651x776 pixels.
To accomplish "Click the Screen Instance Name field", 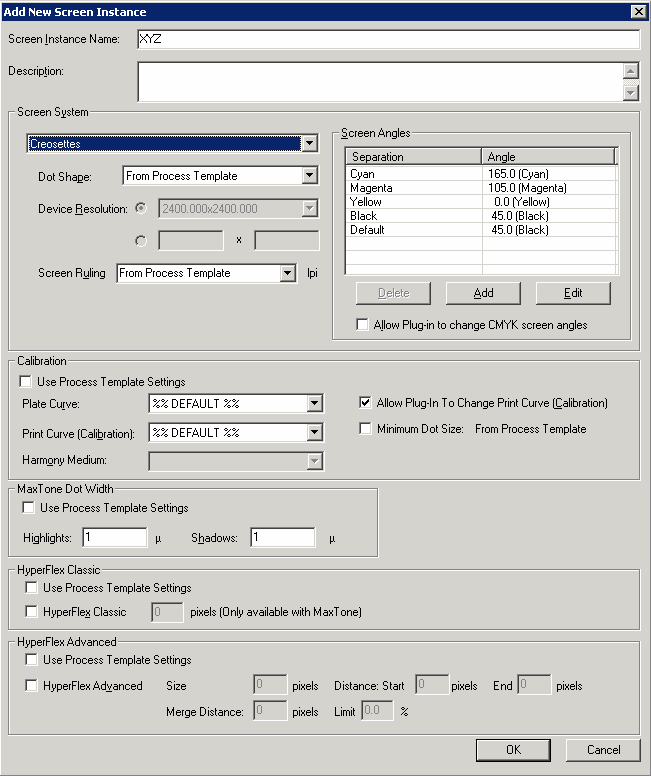I will pyautogui.click(x=388, y=39).
